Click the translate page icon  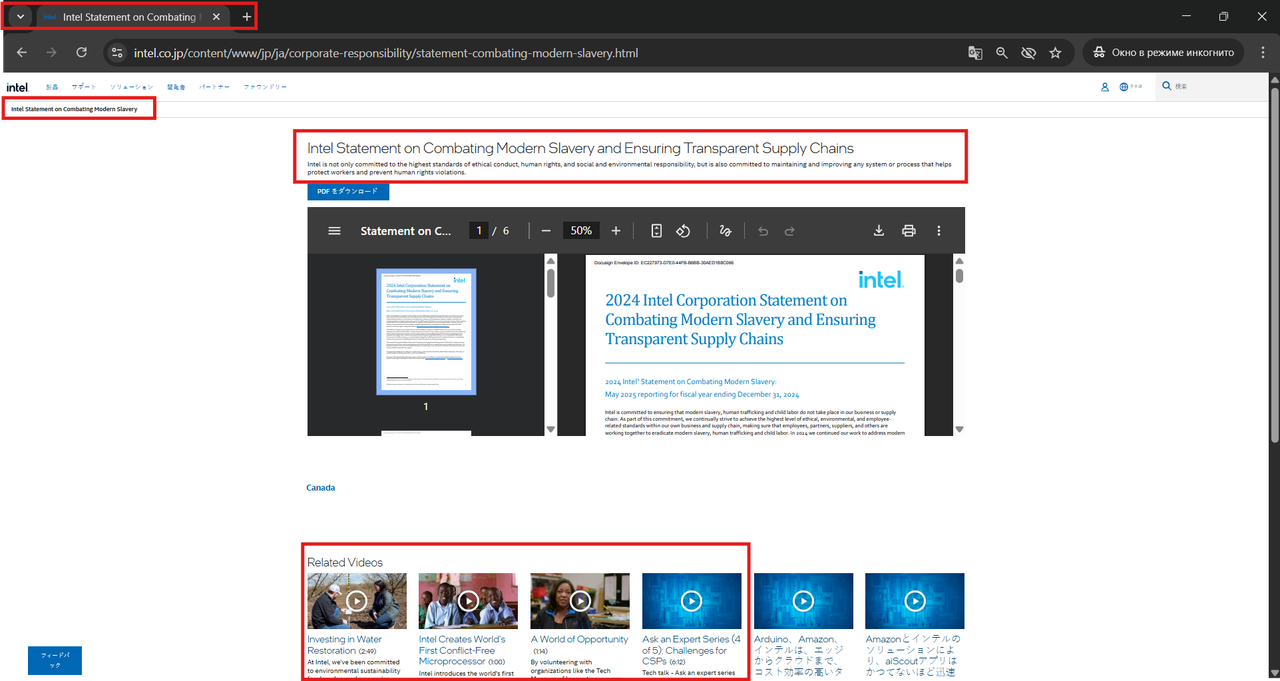click(x=975, y=53)
